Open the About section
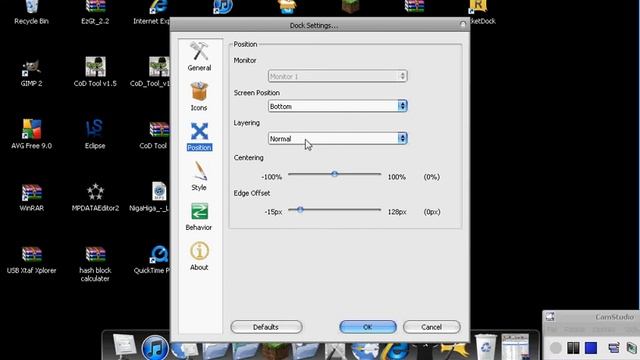 tap(199, 256)
